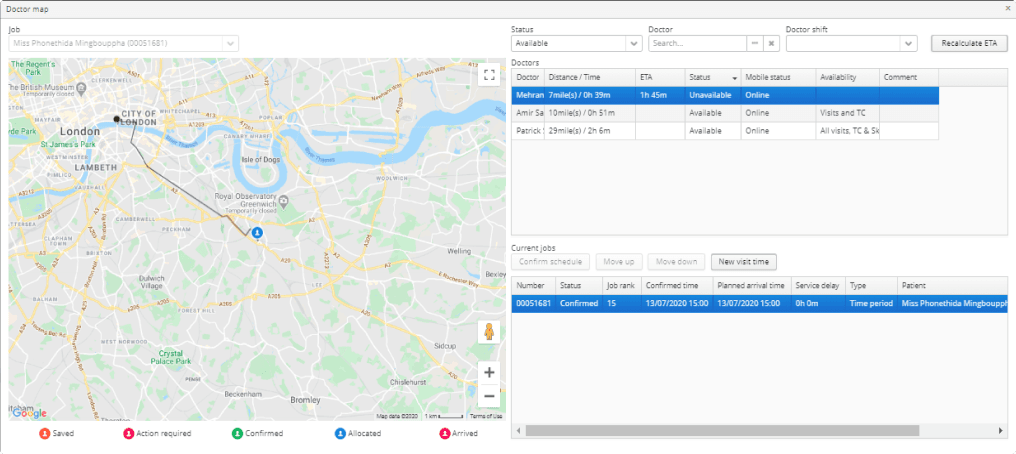Image resolution: width=1016 pixels, height=454 pixels.
Task: Focus the Doctor search input field
Action: [697, 43]
